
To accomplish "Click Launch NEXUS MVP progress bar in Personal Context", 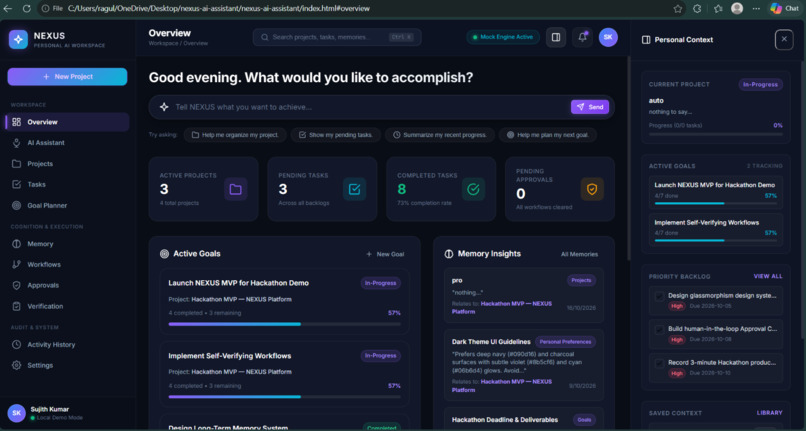I will [715, 203].
